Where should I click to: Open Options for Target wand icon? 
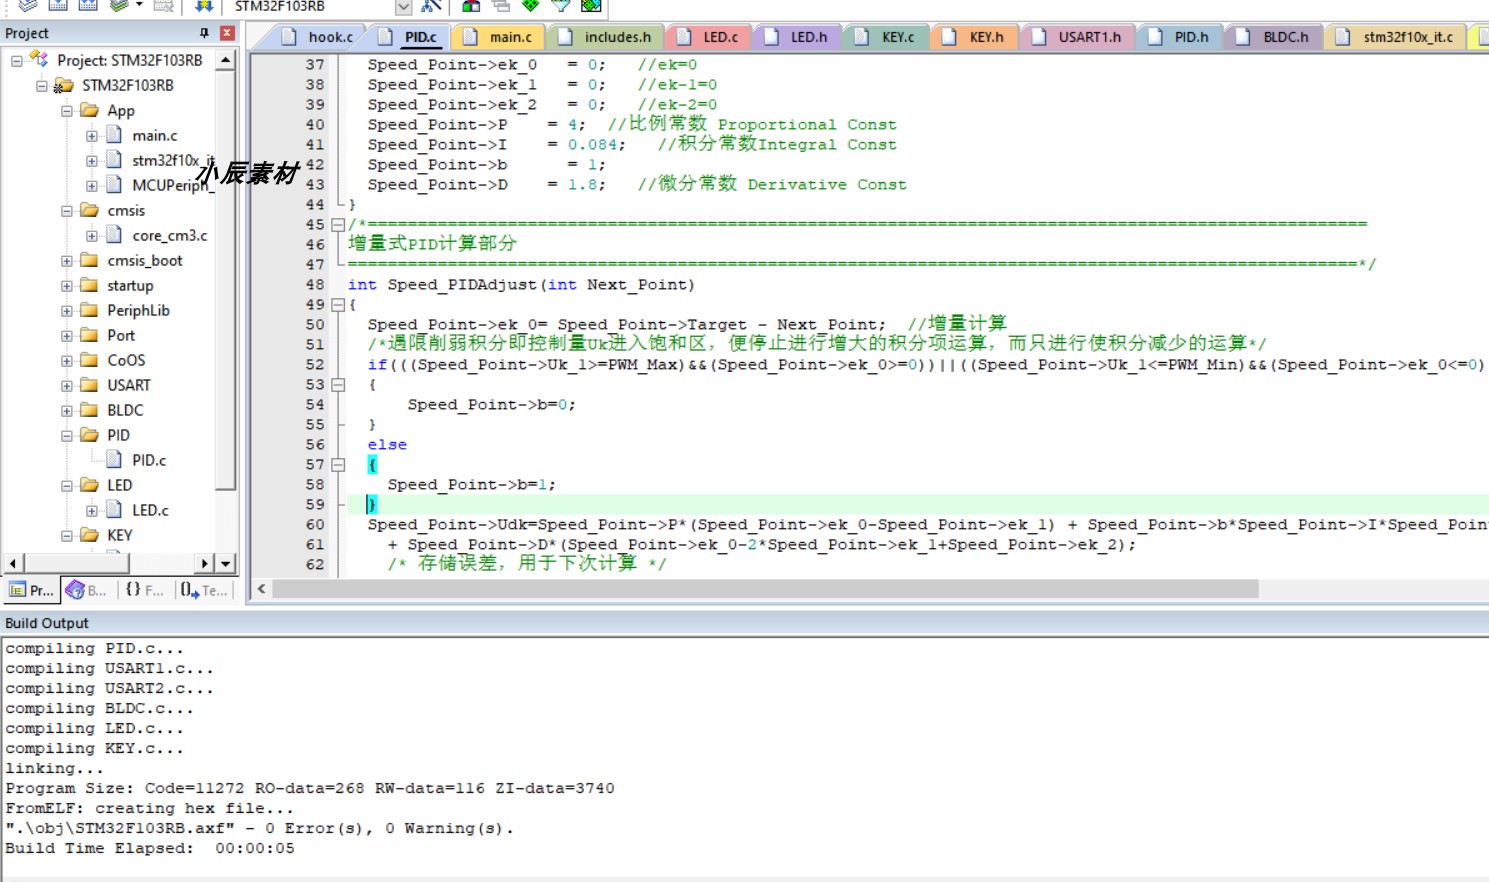tap(431, 6)
